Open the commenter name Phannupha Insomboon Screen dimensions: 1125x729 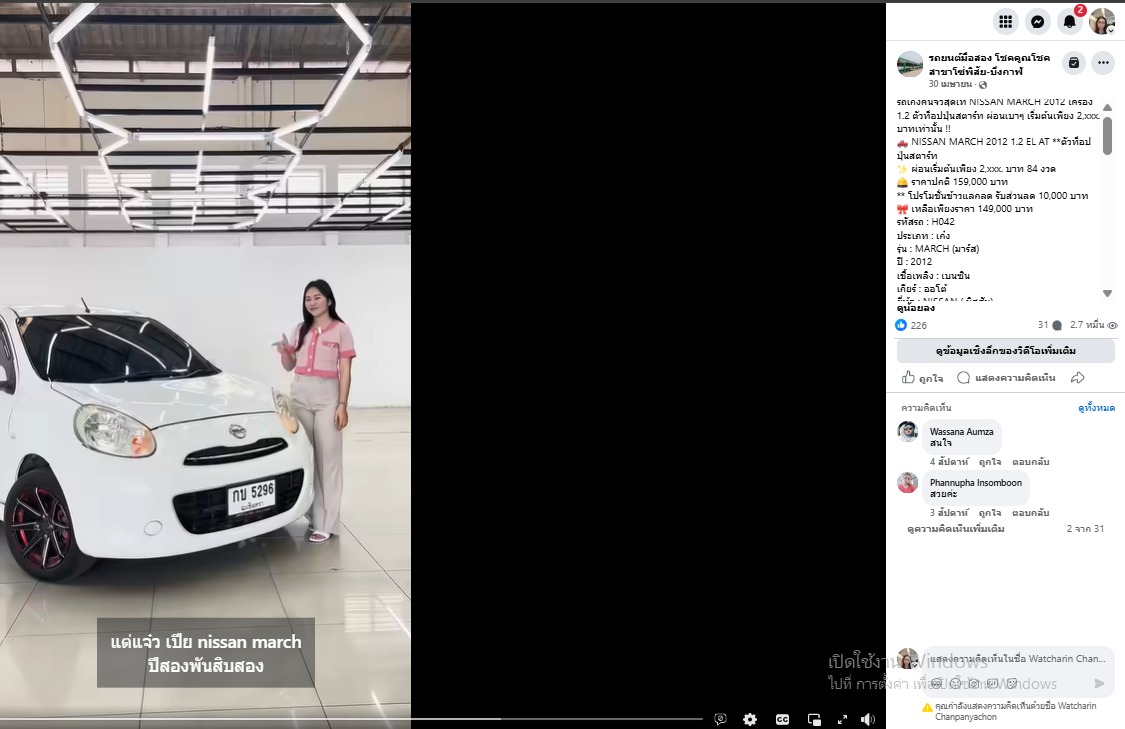[976, 482]
